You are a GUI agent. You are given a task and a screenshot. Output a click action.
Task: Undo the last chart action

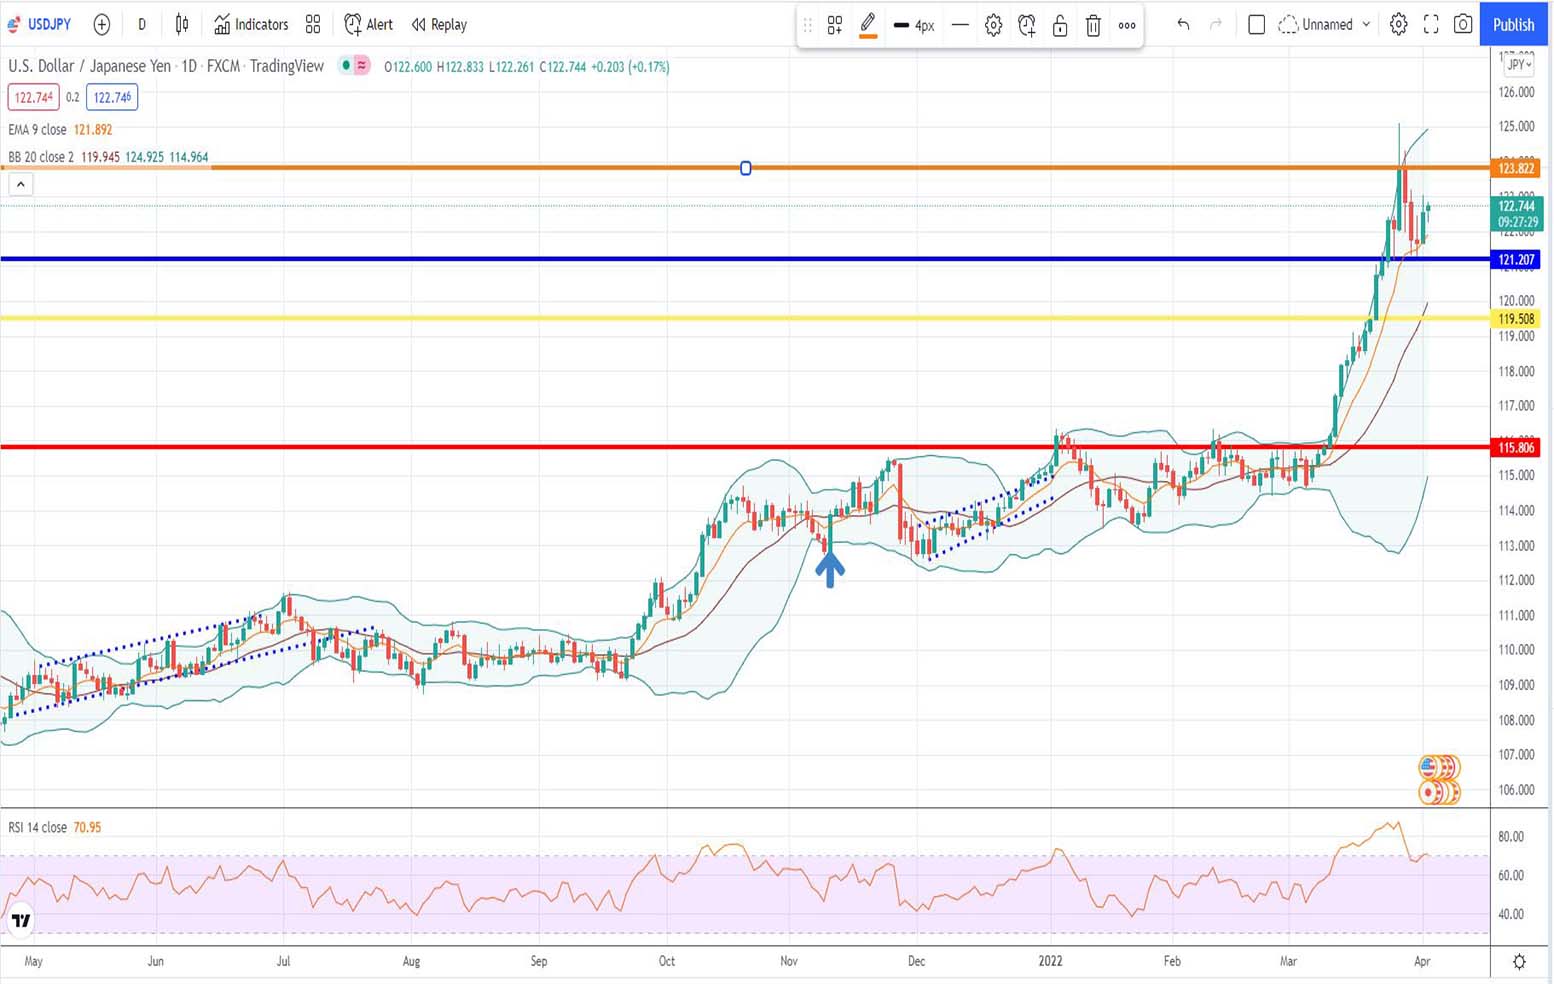[1183, 24]
